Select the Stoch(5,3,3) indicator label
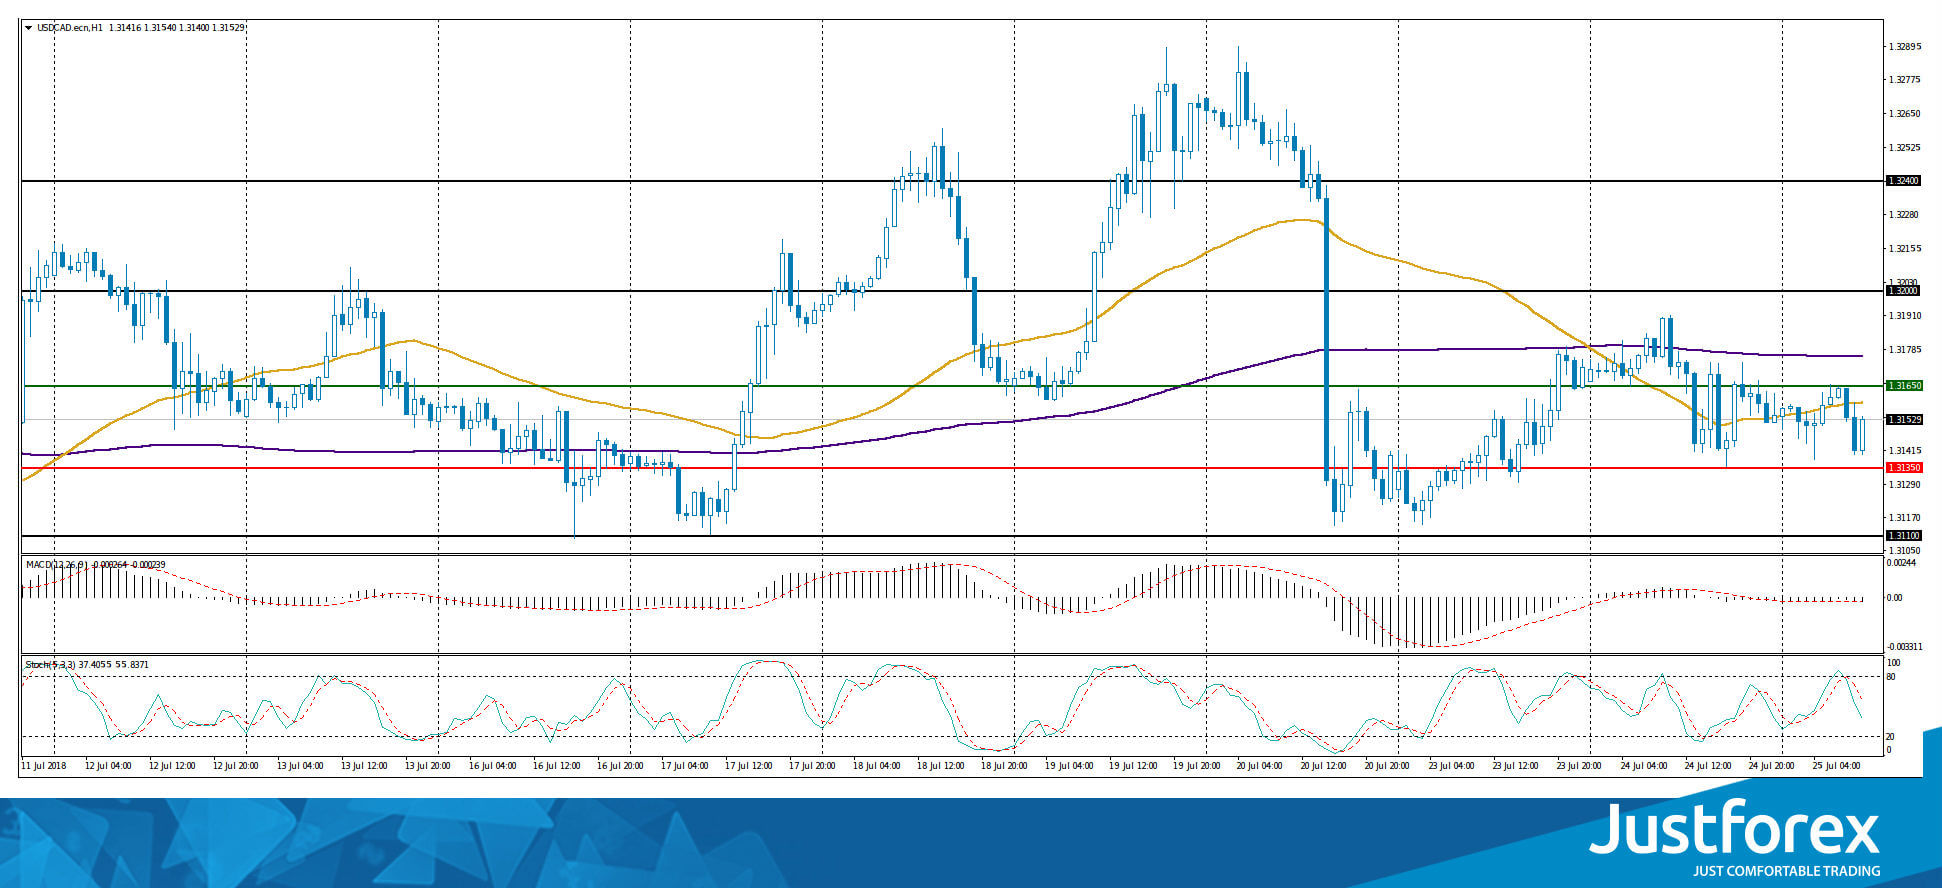 52,664
